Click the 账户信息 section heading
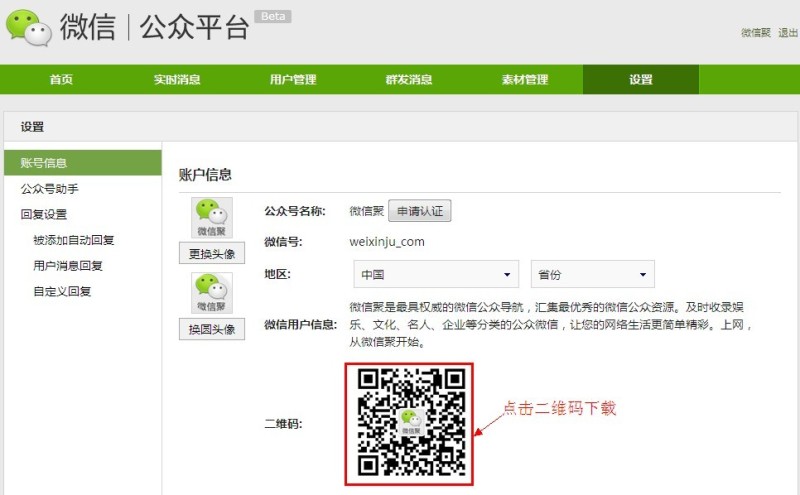The height and width of the screenshot is (495, 800). 205,175
